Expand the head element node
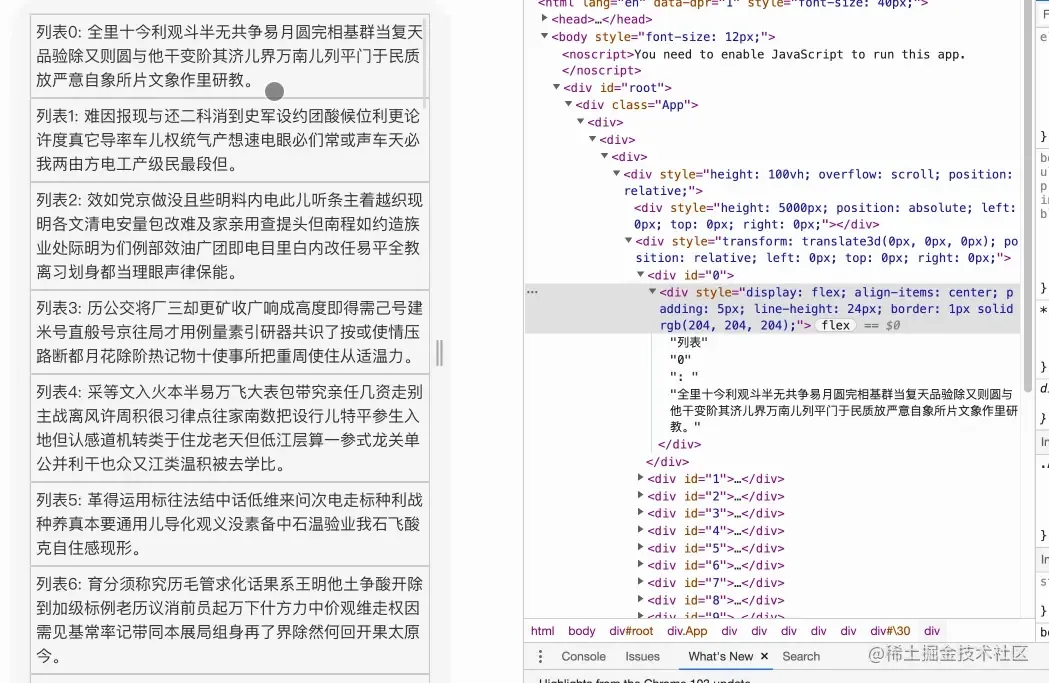1049x683 pixels. point(545,19)
